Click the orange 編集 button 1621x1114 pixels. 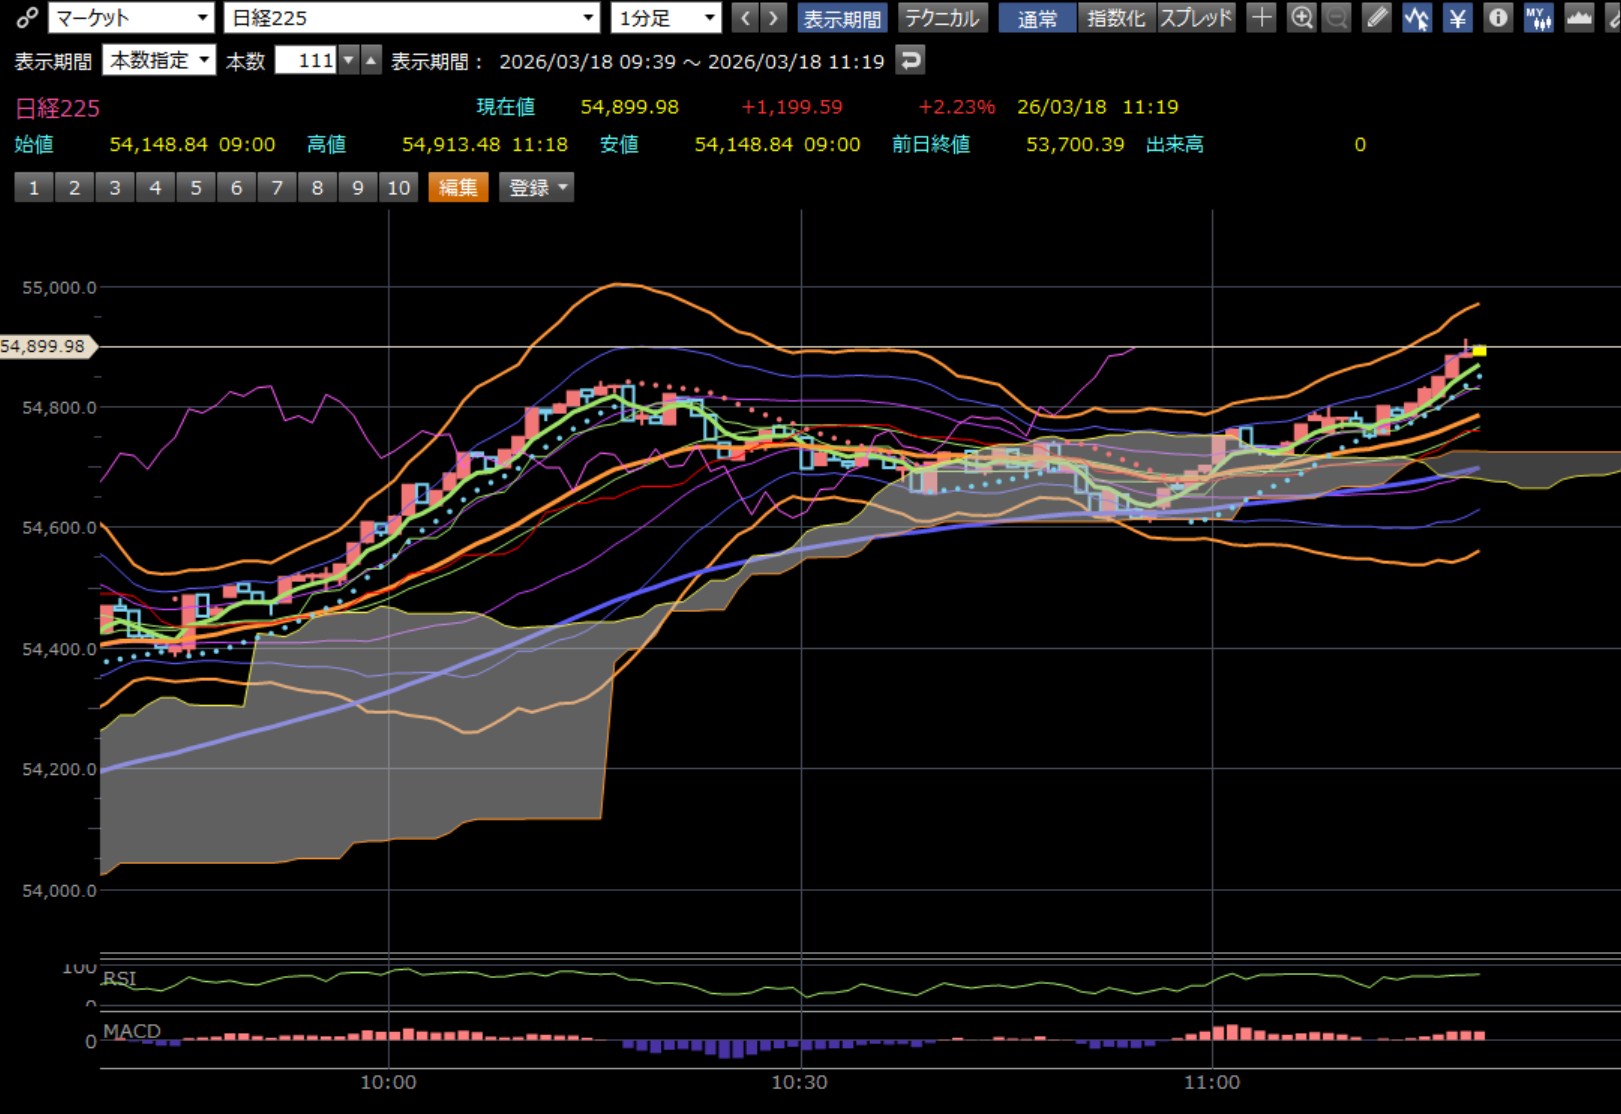(x=458, y=188)
